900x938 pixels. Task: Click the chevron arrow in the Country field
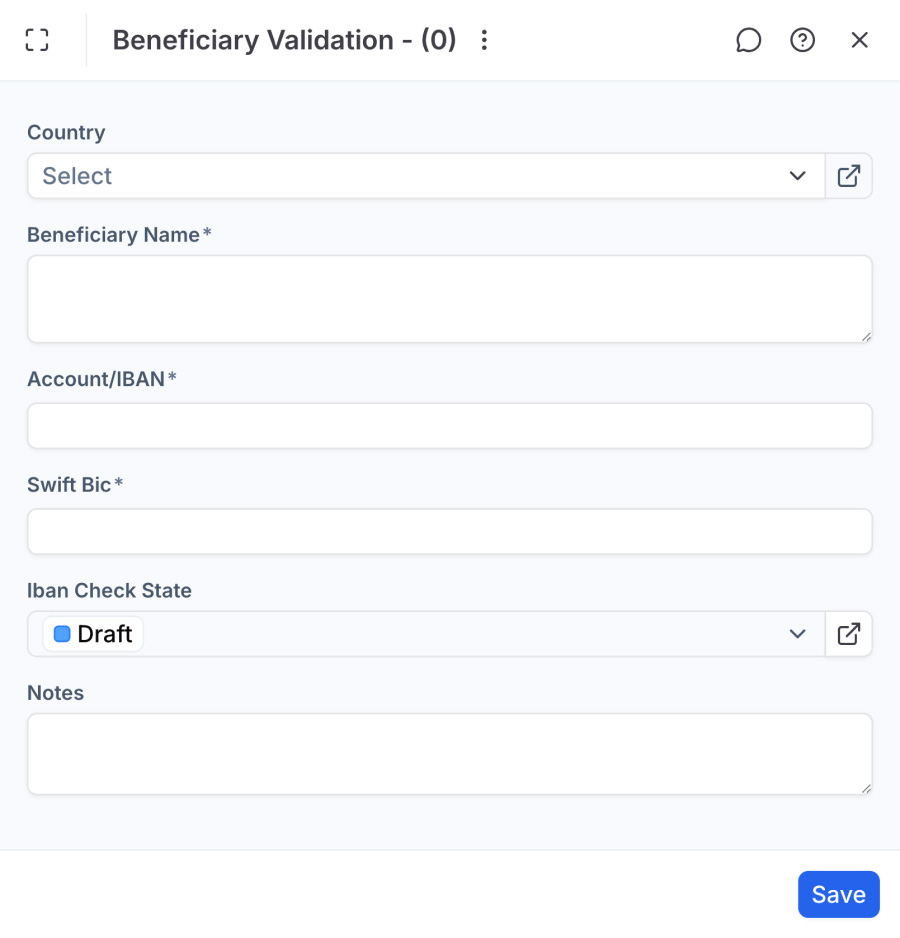pyautogui.click(x=797, y=175)
